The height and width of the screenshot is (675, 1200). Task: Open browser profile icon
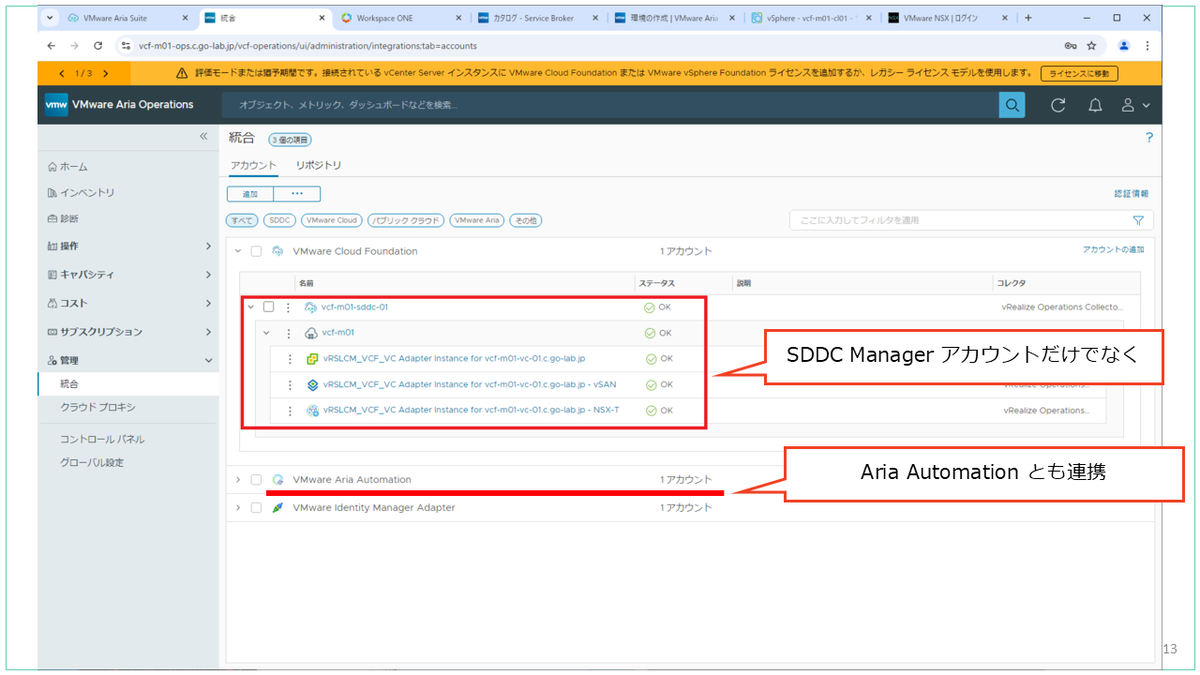pyautogui.click(x=1124, y=46)
